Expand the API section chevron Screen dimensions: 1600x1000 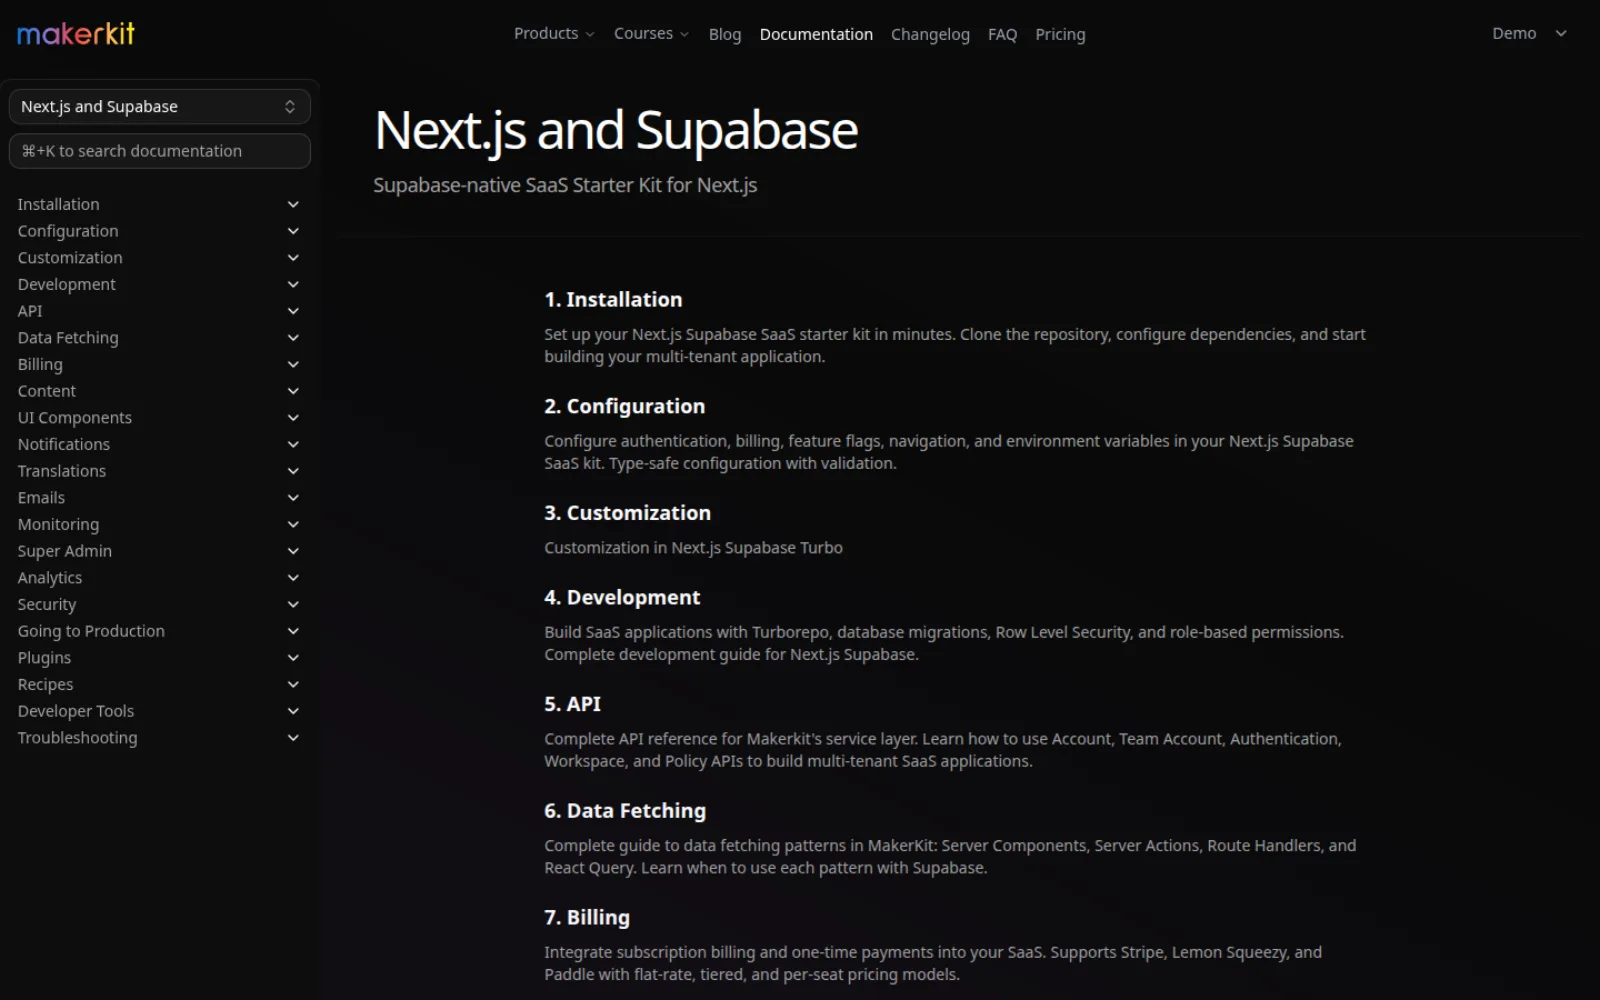click(293, 311)
